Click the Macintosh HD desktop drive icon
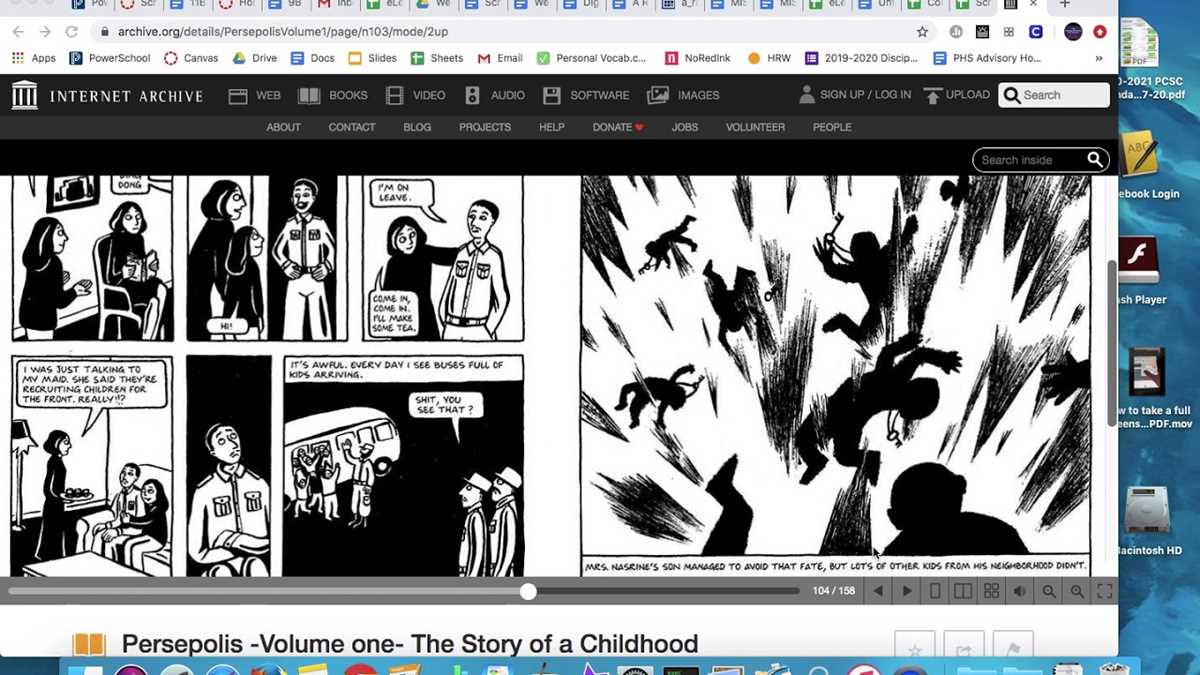1200x675 pixels. click(1146, 522)
